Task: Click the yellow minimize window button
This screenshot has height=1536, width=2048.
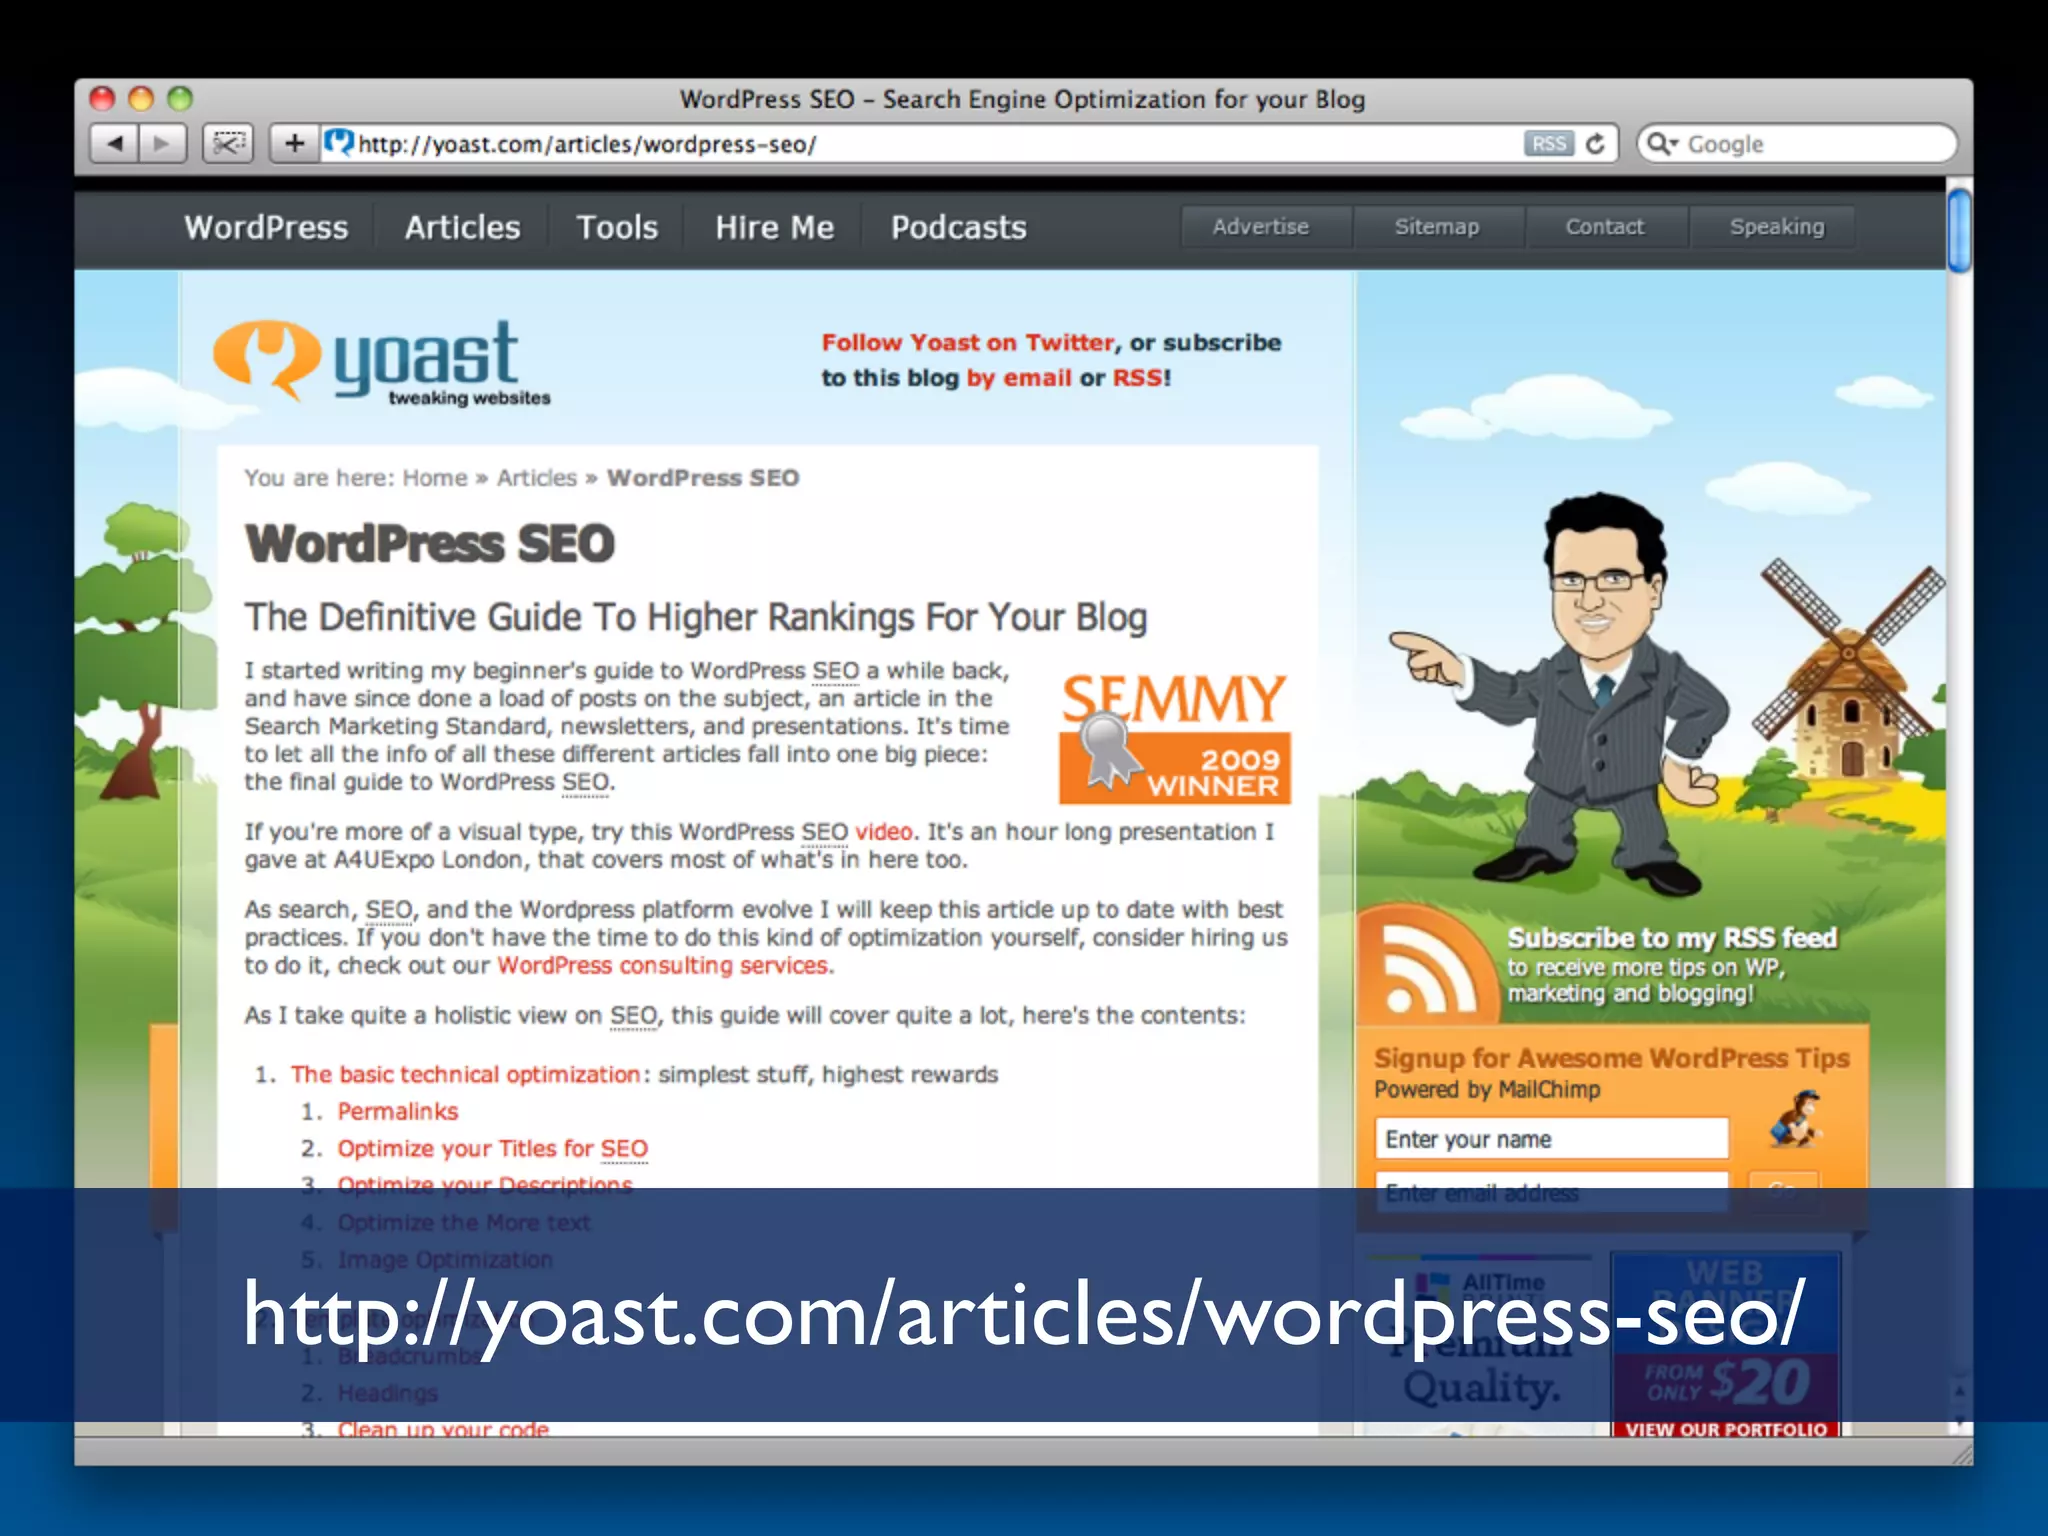Action: click(x=141, y=98)
